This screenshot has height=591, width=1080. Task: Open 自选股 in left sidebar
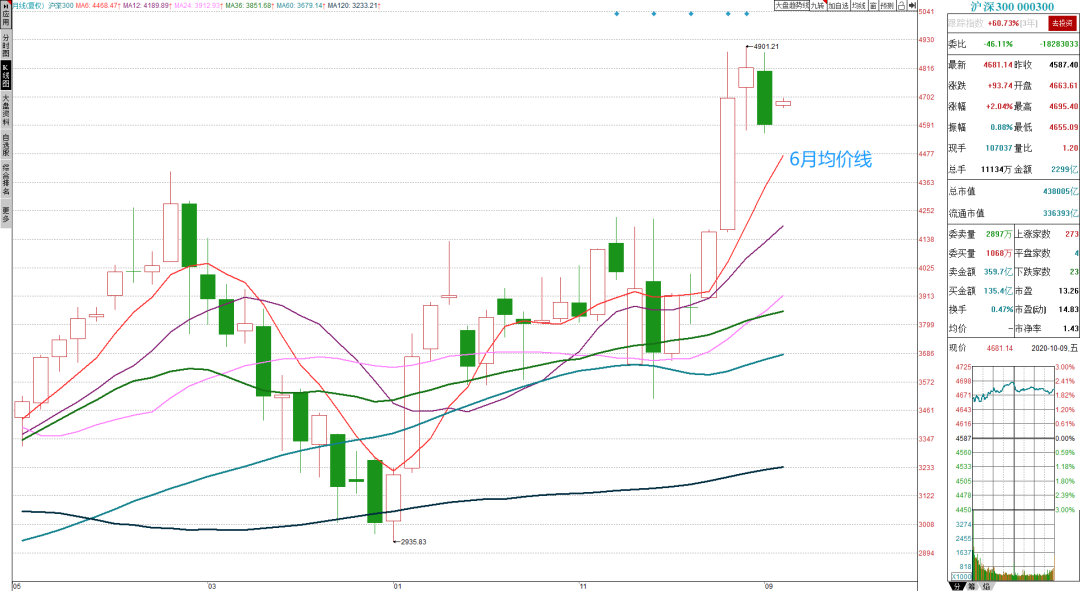[6, 146]
